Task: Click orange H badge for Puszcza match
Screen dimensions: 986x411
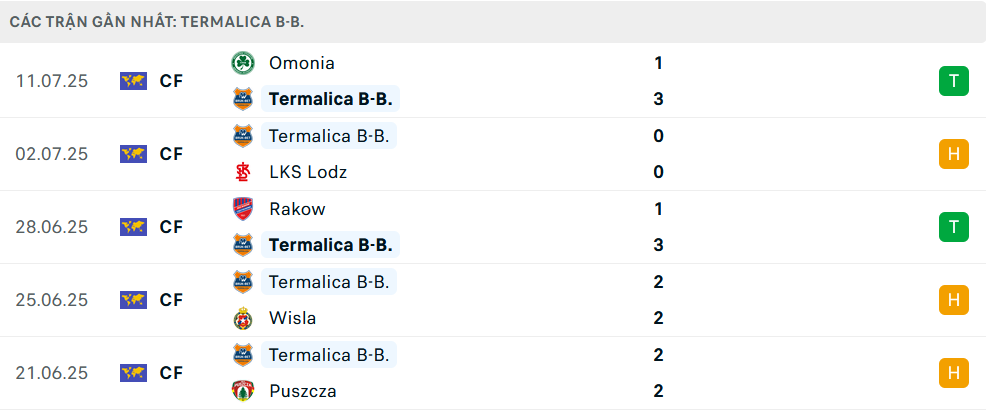Action: [x=954, y=373]
